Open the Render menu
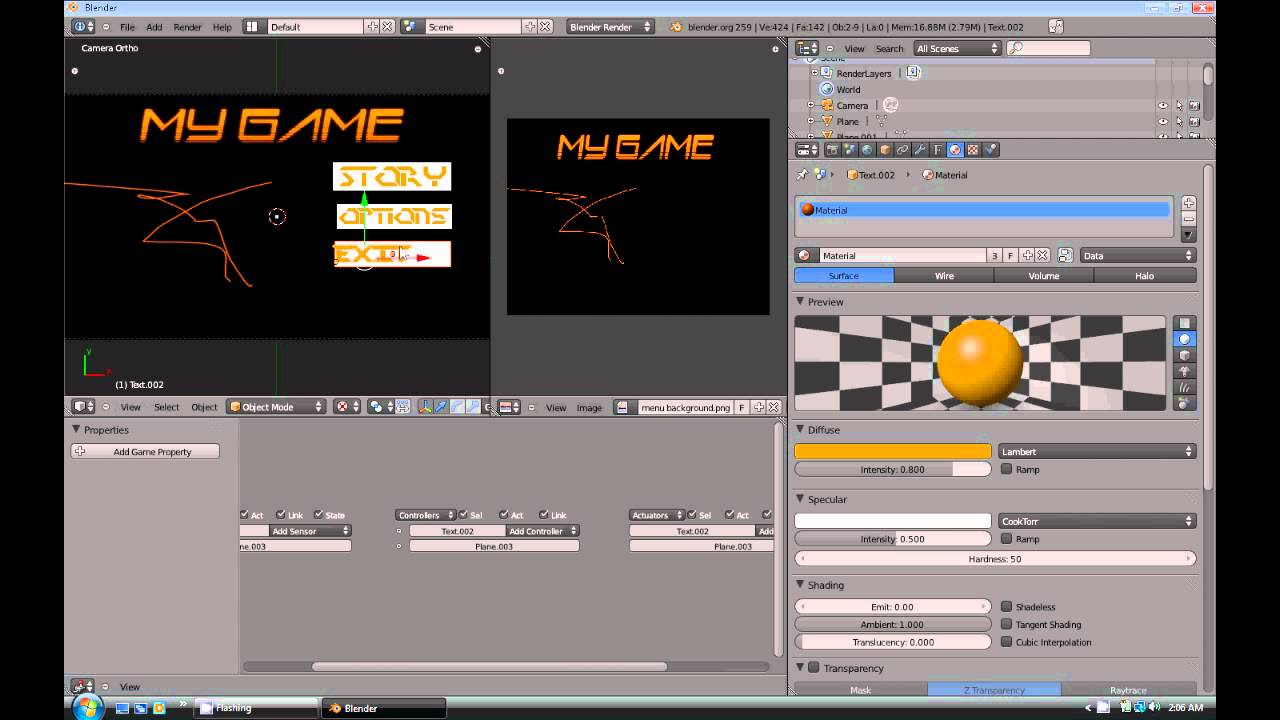Screen dimensions: 1280x720 [x=187, y=27]
